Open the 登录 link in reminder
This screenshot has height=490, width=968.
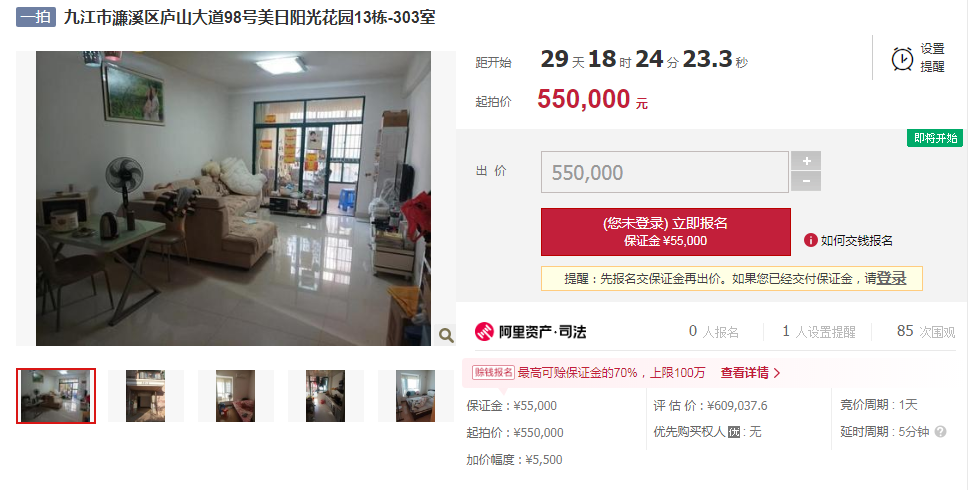click(x=891, y=278)
